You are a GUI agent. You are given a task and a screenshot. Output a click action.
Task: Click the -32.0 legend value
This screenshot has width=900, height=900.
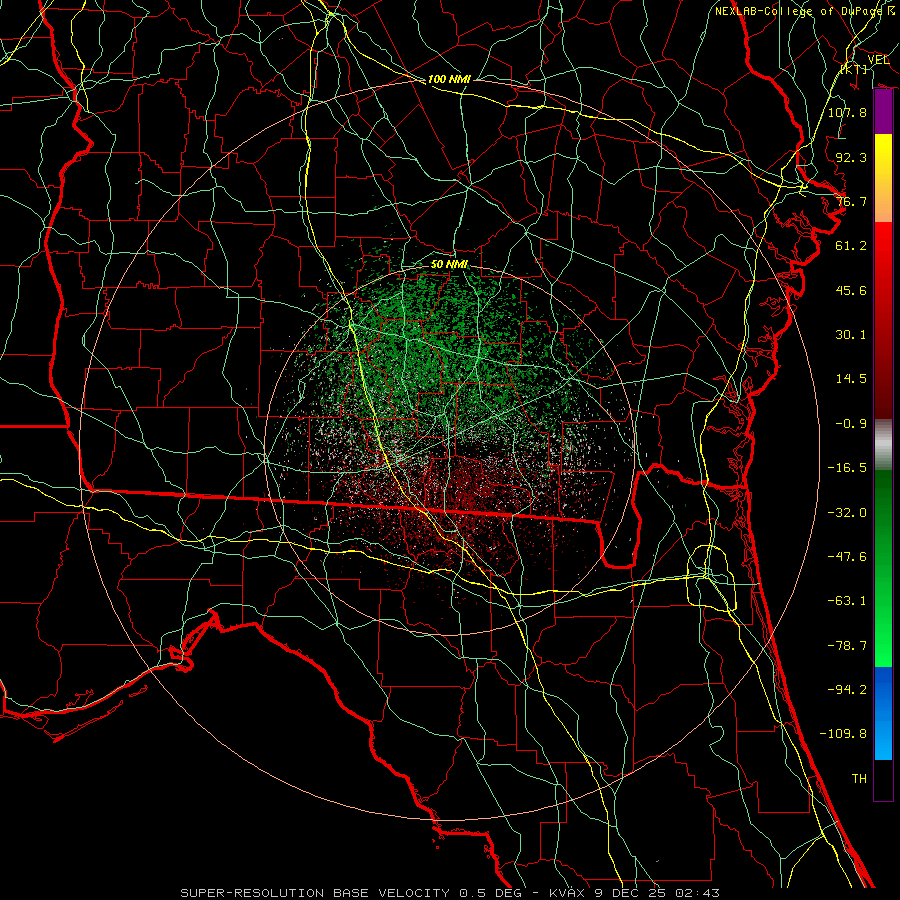coord(847,513)
